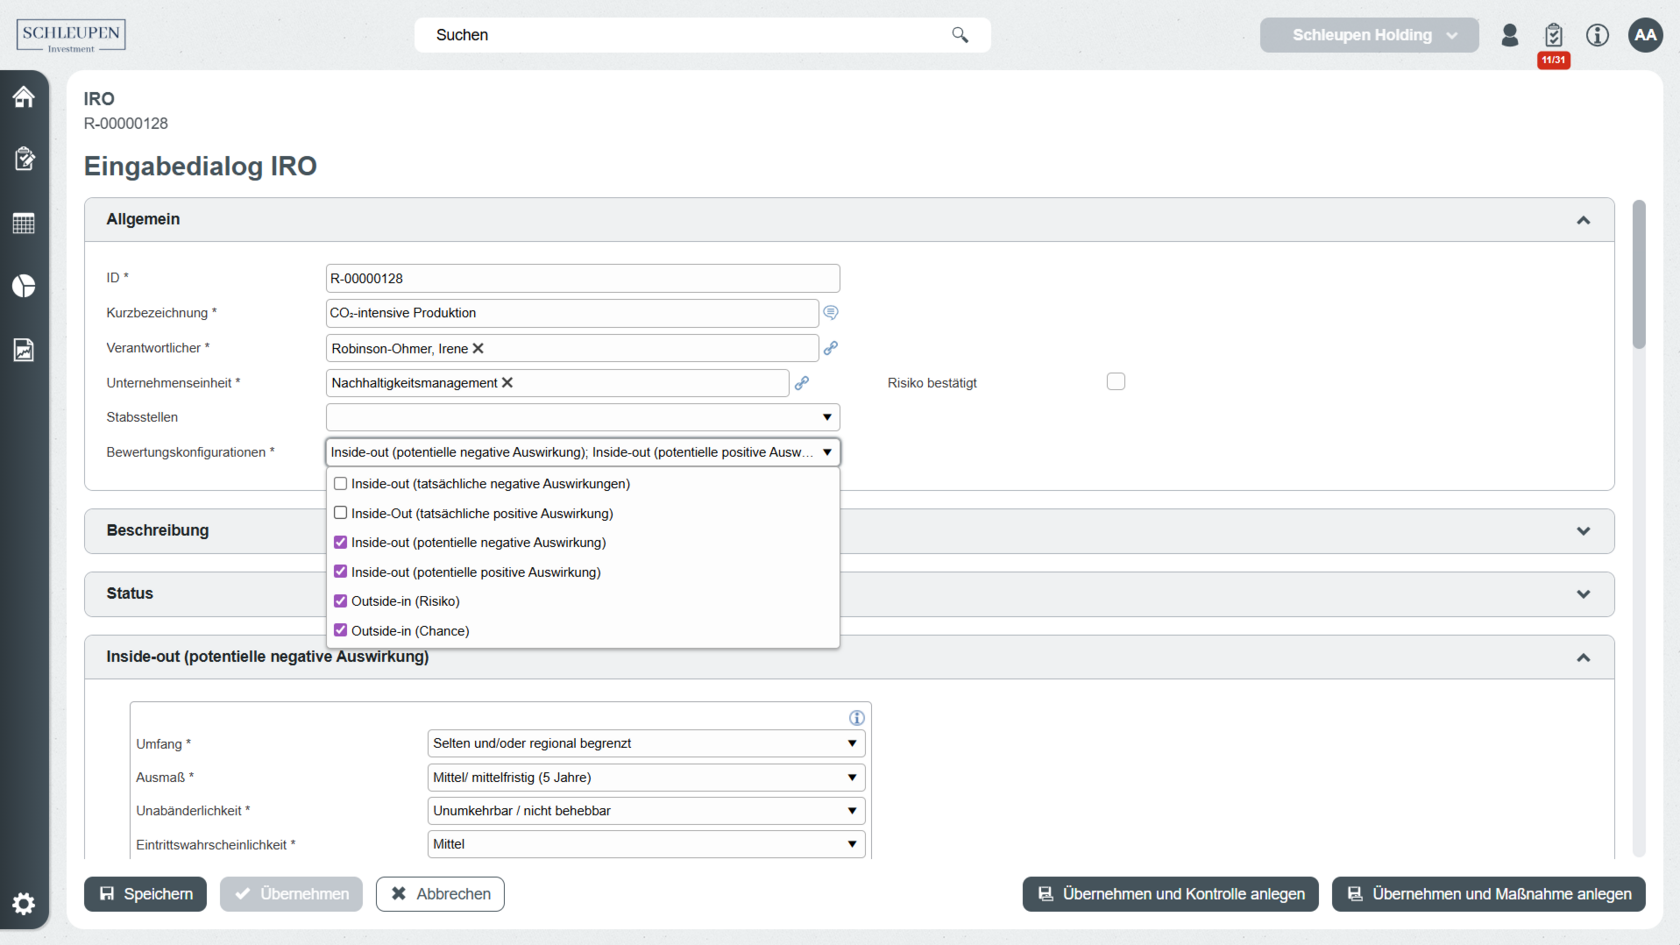The width and height of the screenshot is (1680, 945).
Task: Click the comment icon next to Kurzbezeichnung
Action: 830,313
